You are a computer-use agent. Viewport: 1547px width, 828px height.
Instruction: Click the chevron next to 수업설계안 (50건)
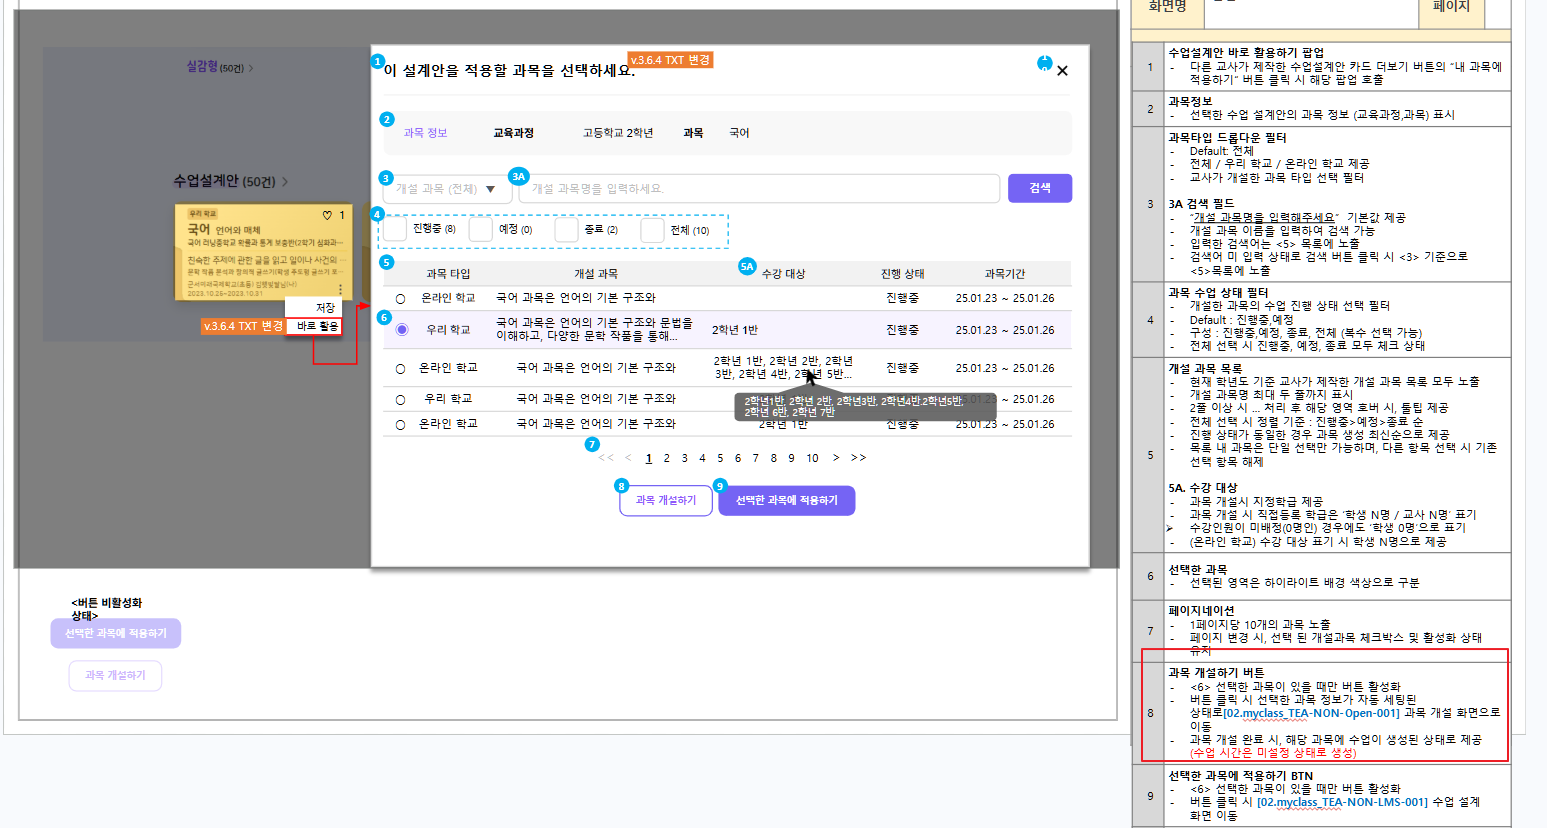click(285, 182)
